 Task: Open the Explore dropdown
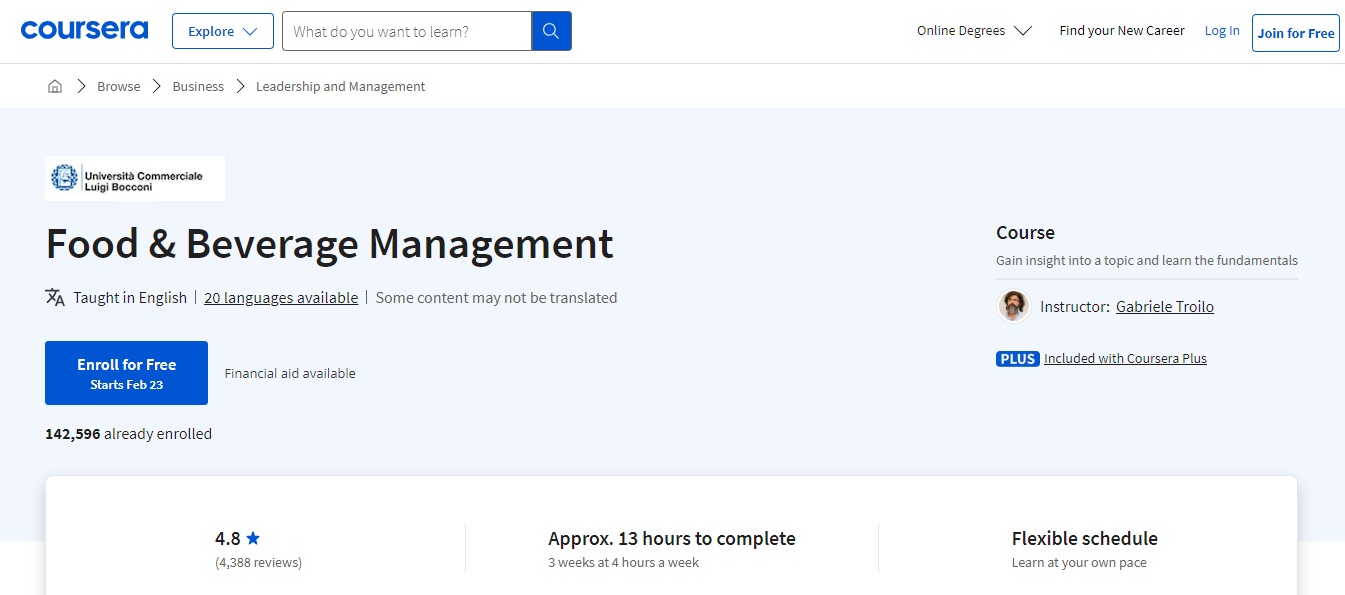[x=223, y=31]
